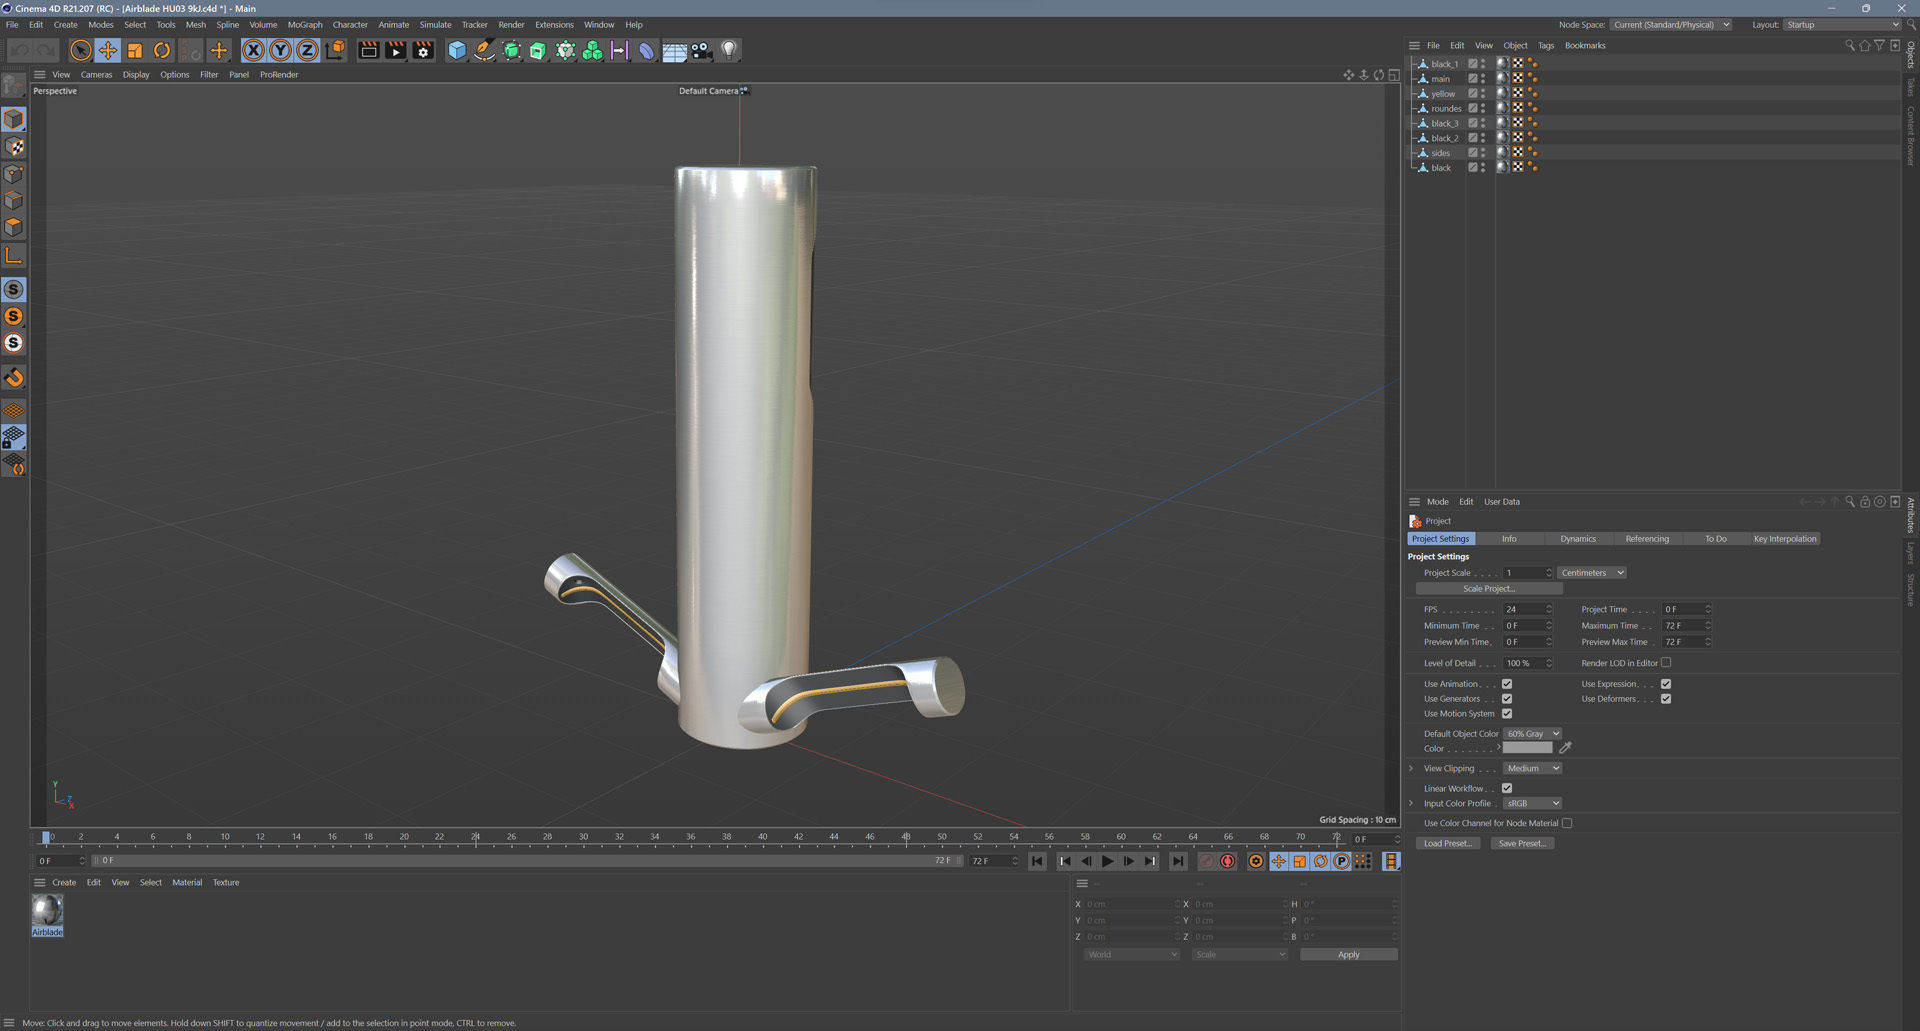Viewport: 1920px width, 1031px height.
Task: Go to end of animation
Action: point(1178,861)
